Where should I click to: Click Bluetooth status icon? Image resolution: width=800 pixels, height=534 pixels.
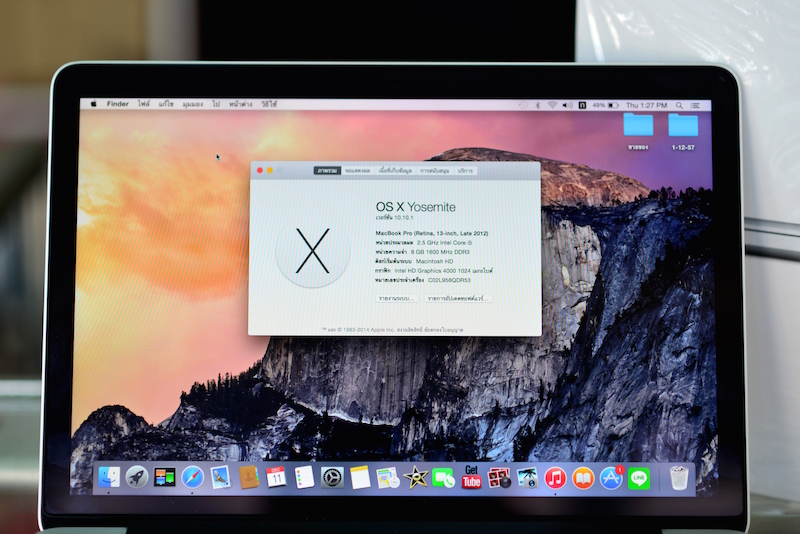(537, 105)
